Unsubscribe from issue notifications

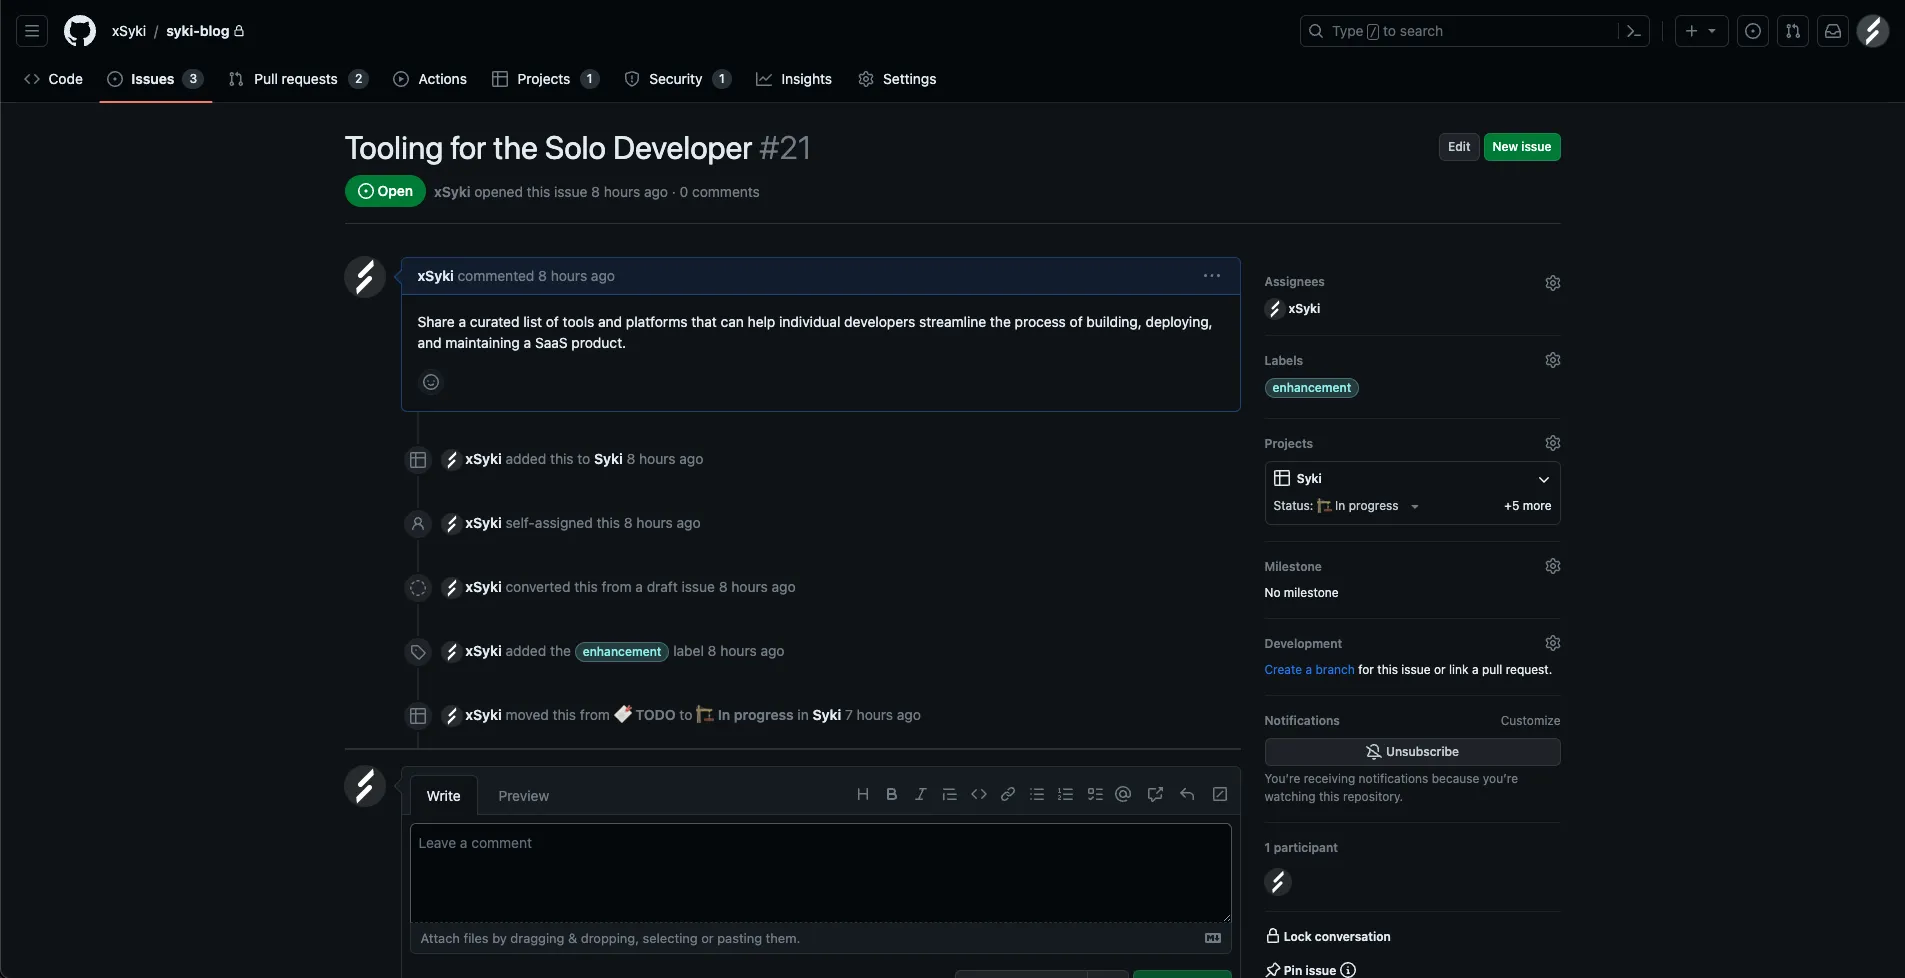1411,752
